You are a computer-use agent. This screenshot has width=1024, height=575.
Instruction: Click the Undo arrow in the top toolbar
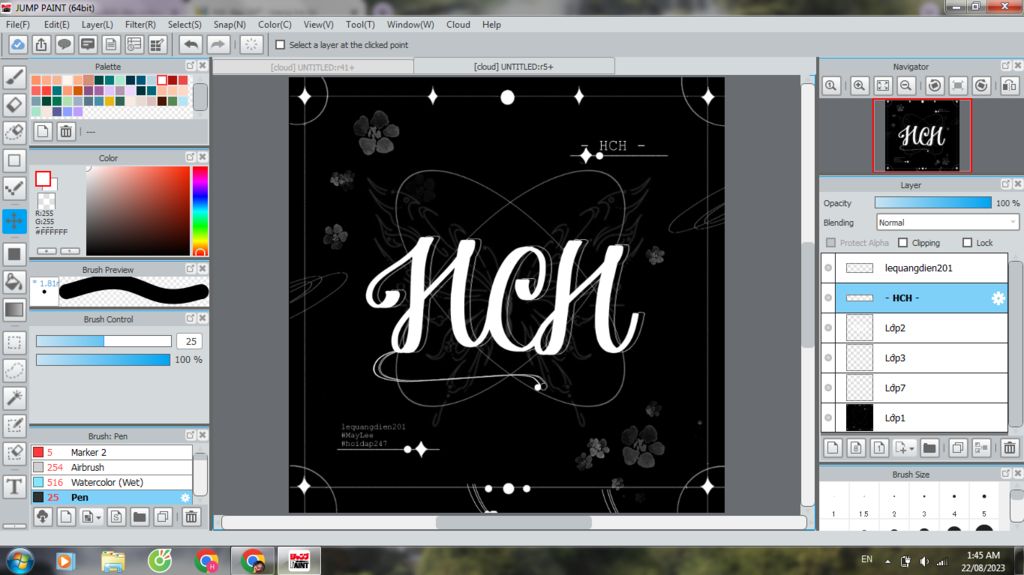[190, 45]
